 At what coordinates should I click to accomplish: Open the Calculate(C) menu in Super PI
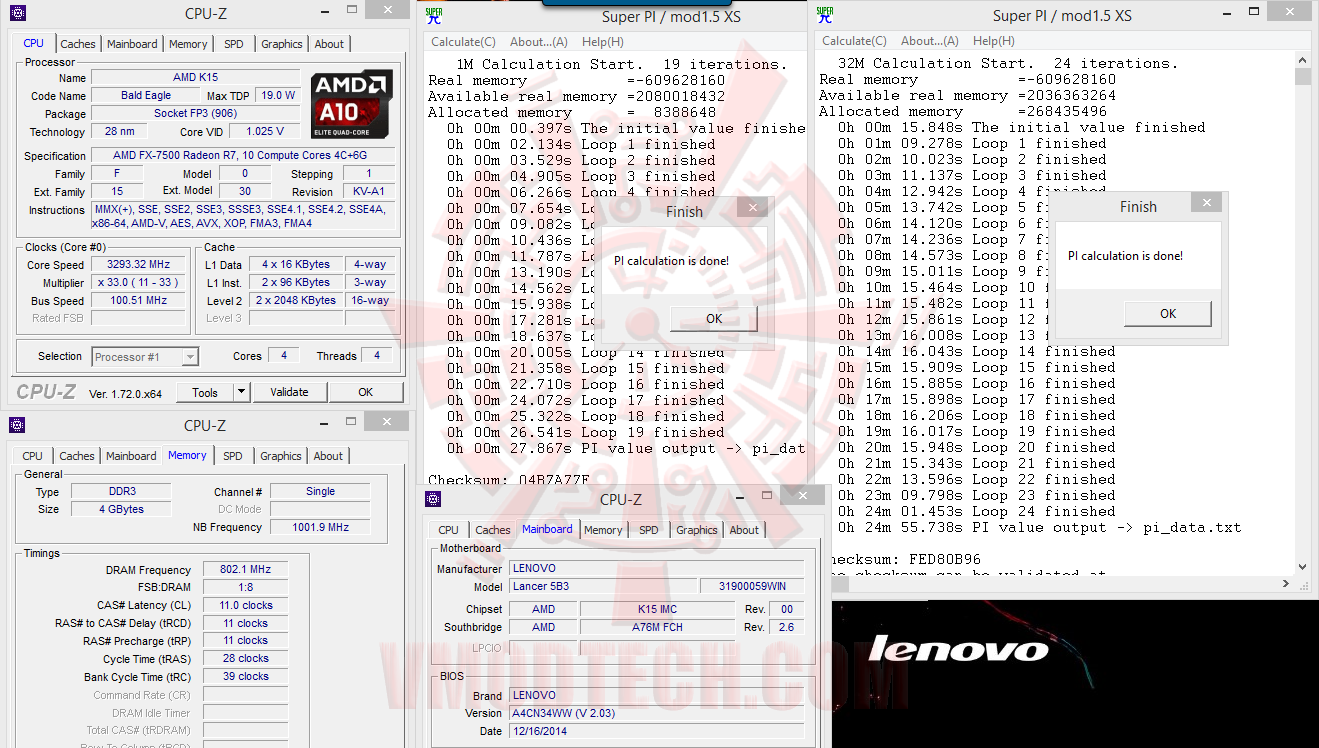pos(463,41)
